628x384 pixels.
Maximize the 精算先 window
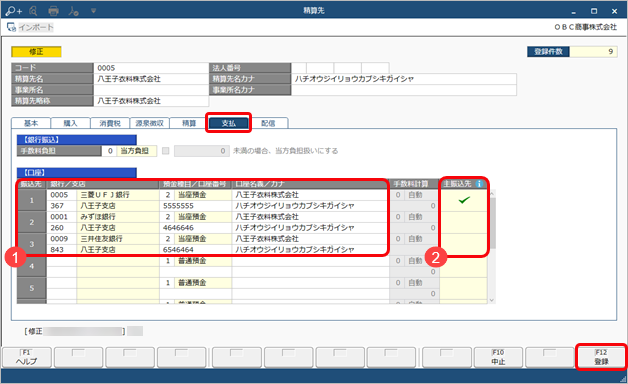click(x=594, y=11)
